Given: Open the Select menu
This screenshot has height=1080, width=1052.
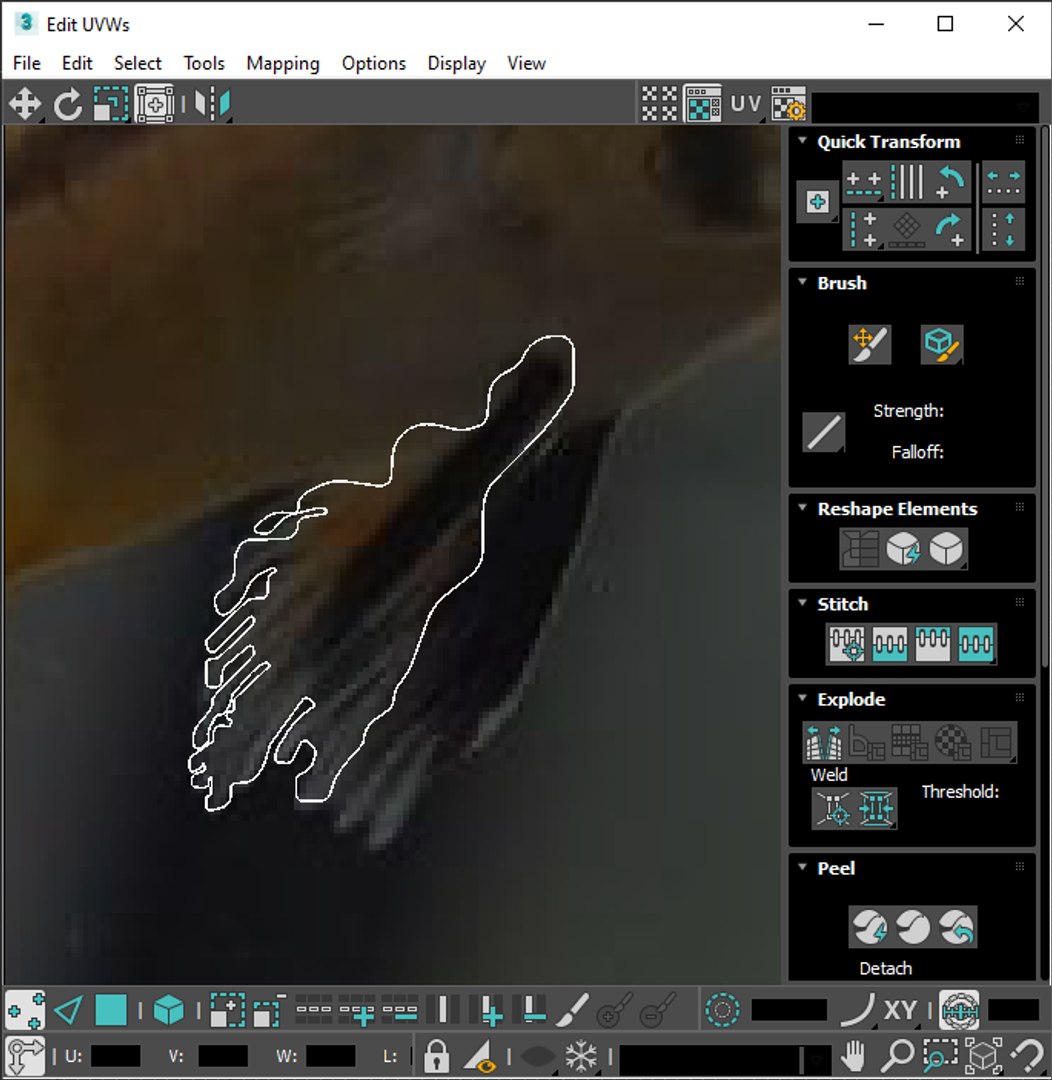Looking at the screenshot, I should (x=138, y=63).
